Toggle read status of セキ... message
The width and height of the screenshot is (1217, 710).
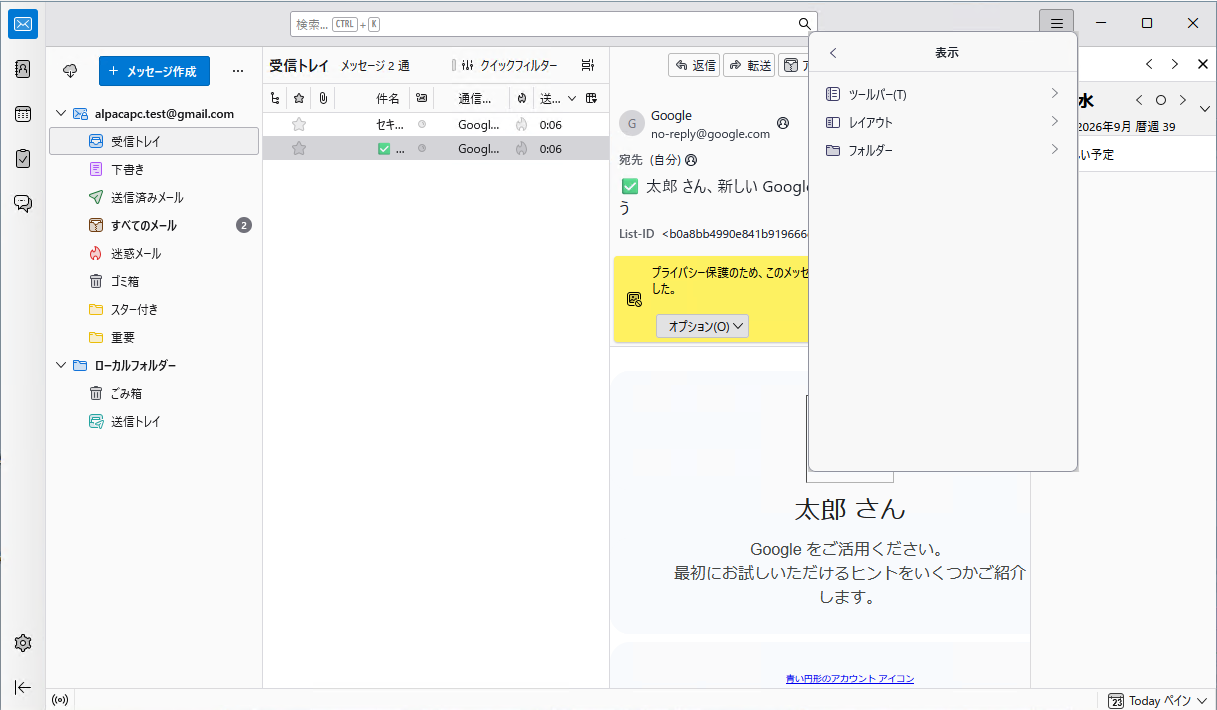pyautogui.click(x=421, y=125)
